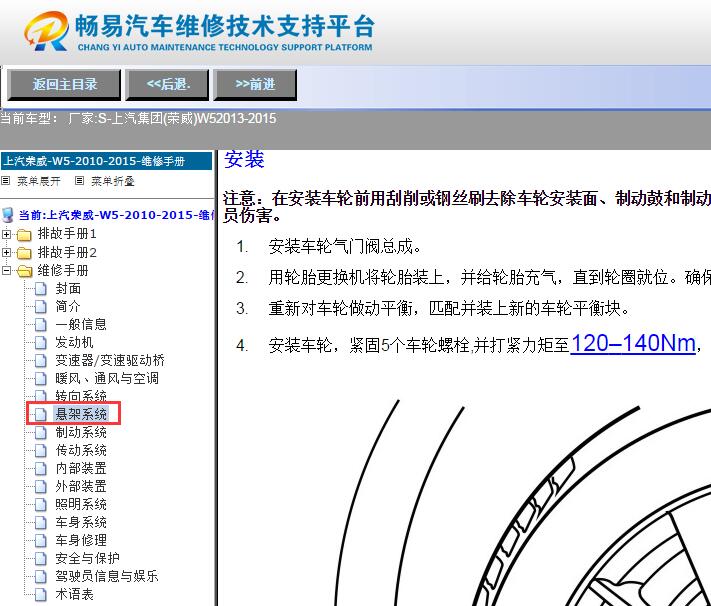Viewport: 711px width, 606px height.
Task: Open the 简介 page
Action: coord(68,306)
